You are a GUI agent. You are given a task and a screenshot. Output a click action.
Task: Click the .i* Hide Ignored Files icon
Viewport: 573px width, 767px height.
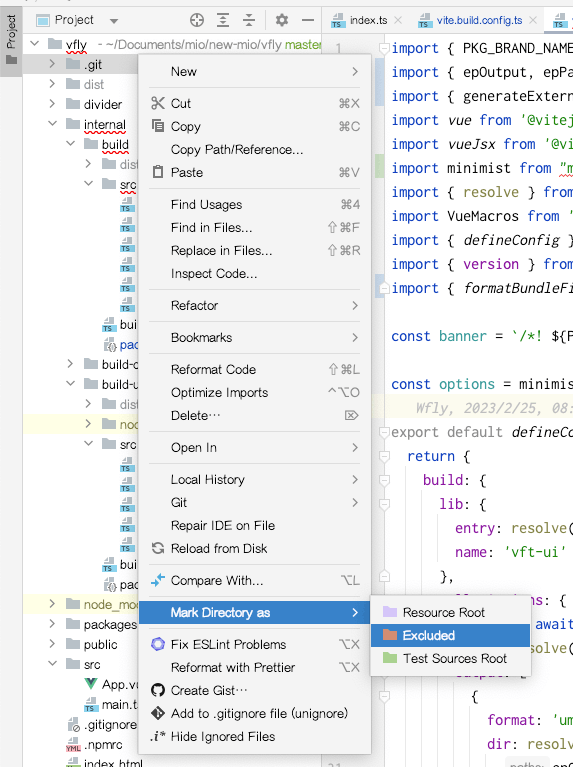158,736
